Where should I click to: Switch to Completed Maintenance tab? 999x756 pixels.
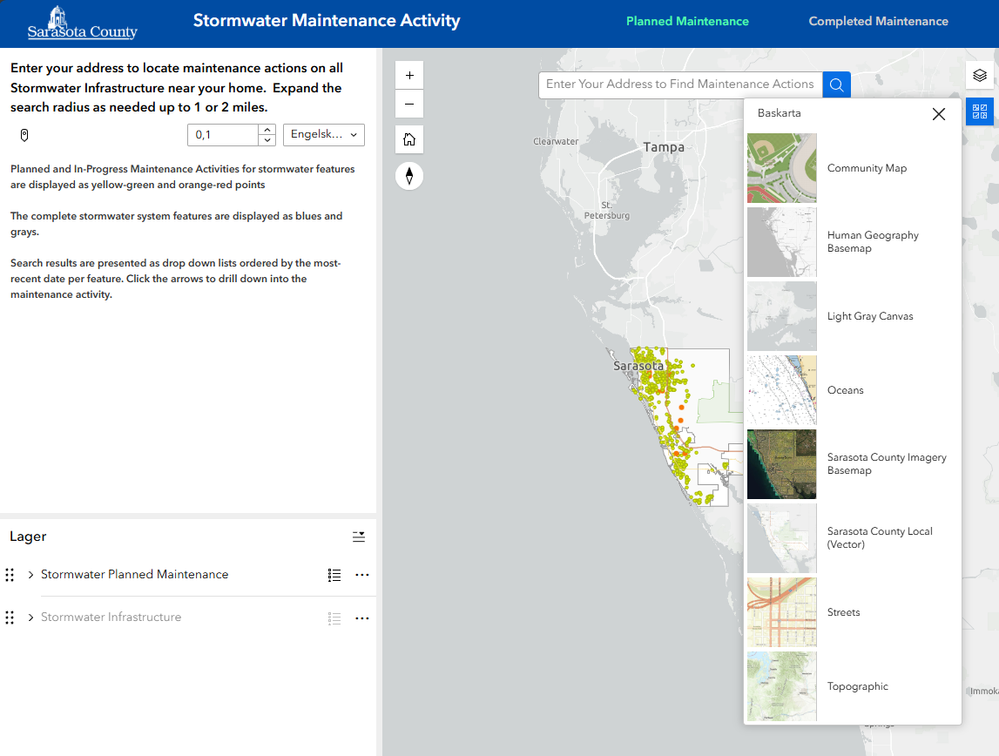pyautogui.click(x=878, y=21)
